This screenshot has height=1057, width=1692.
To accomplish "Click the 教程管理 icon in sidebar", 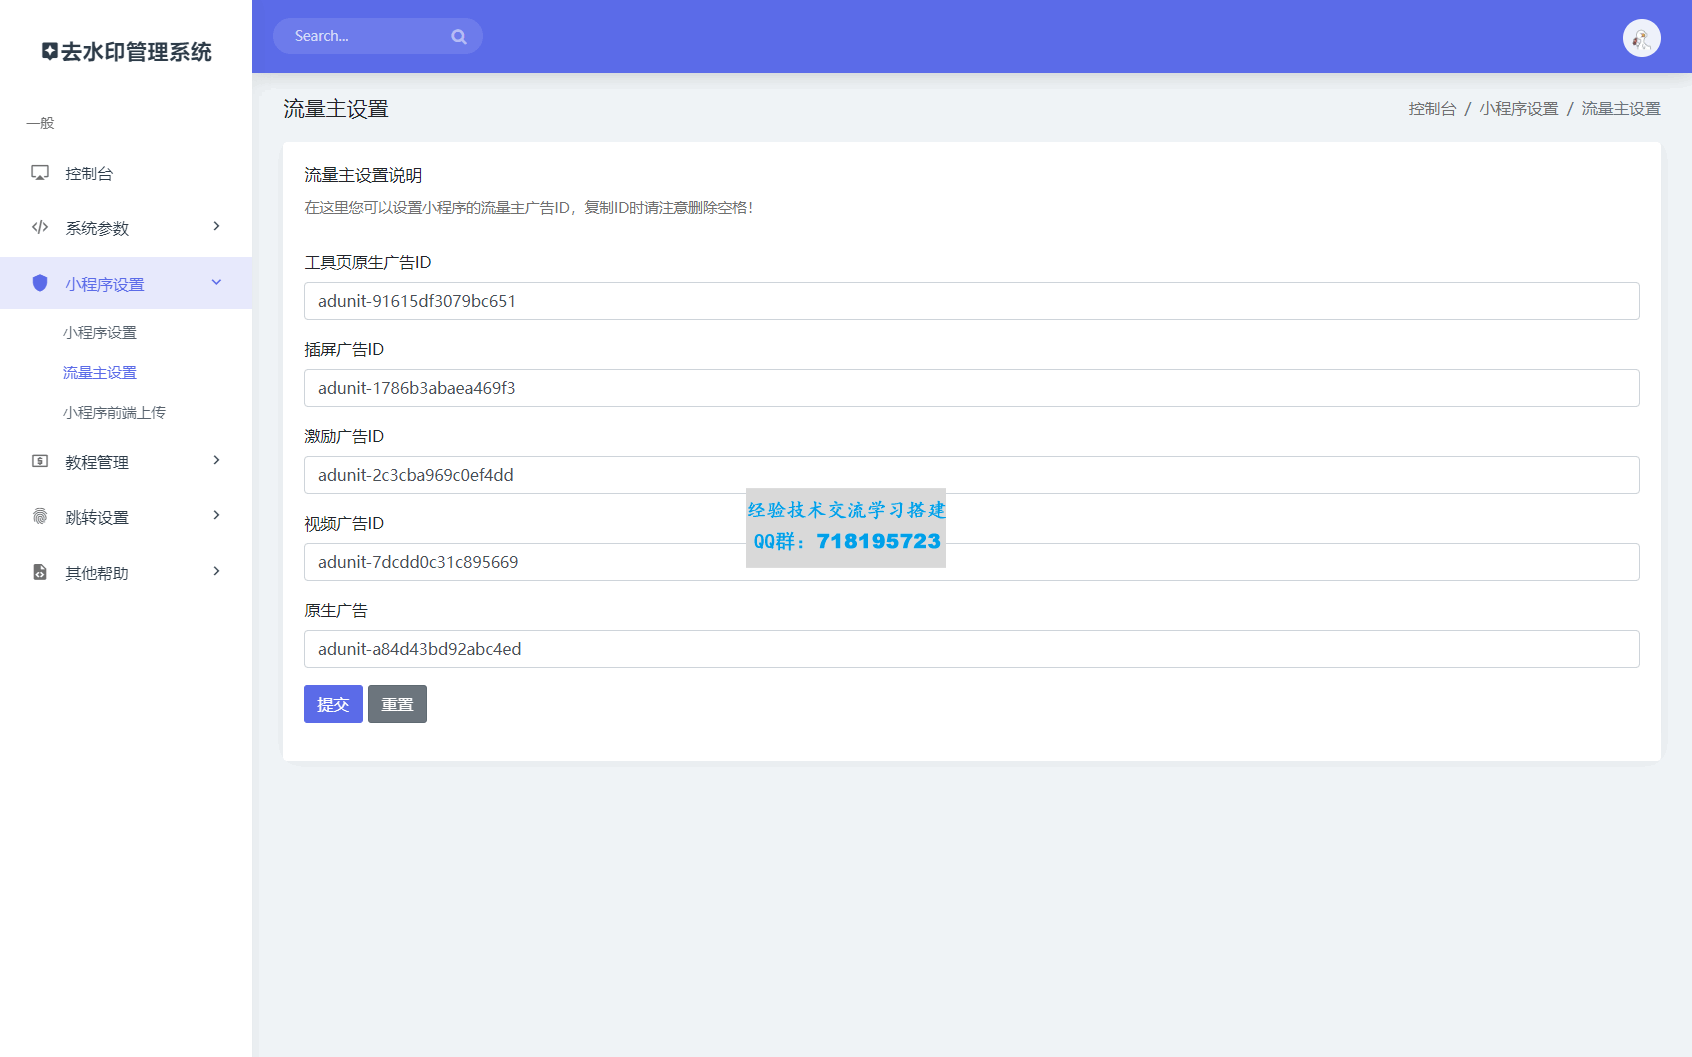I will coord(40,461).
